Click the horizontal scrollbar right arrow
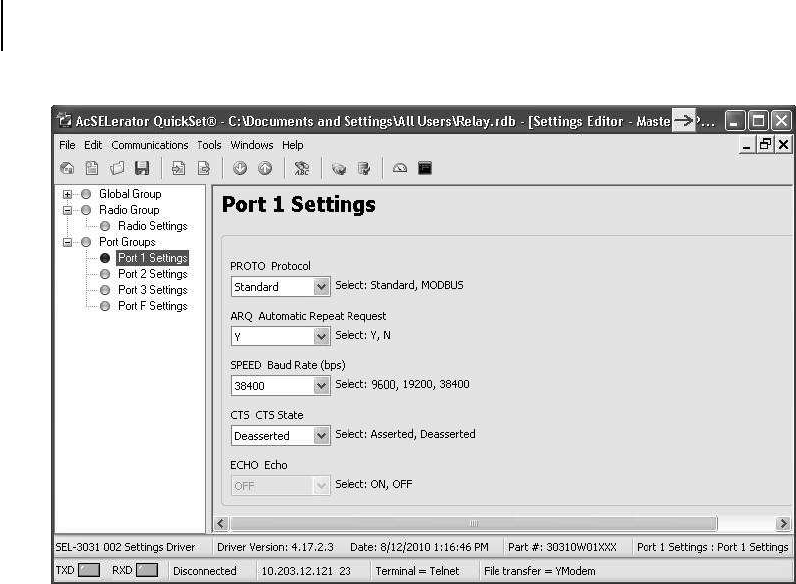The height and width of the screenshot is (584, 796). click(x=783, y=523)
